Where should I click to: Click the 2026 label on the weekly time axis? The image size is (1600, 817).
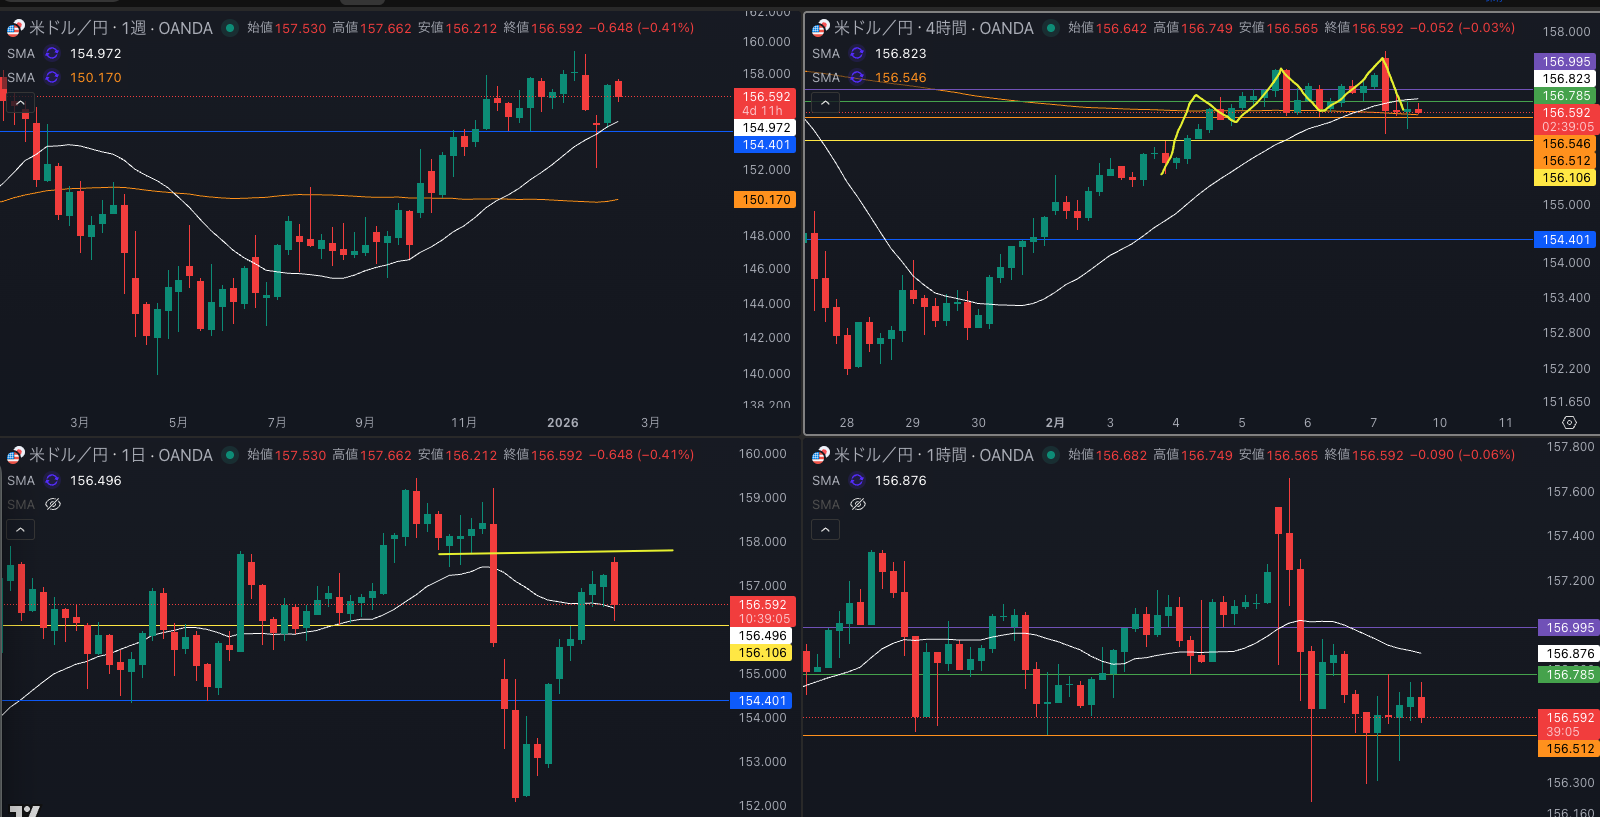coord(563,423)
